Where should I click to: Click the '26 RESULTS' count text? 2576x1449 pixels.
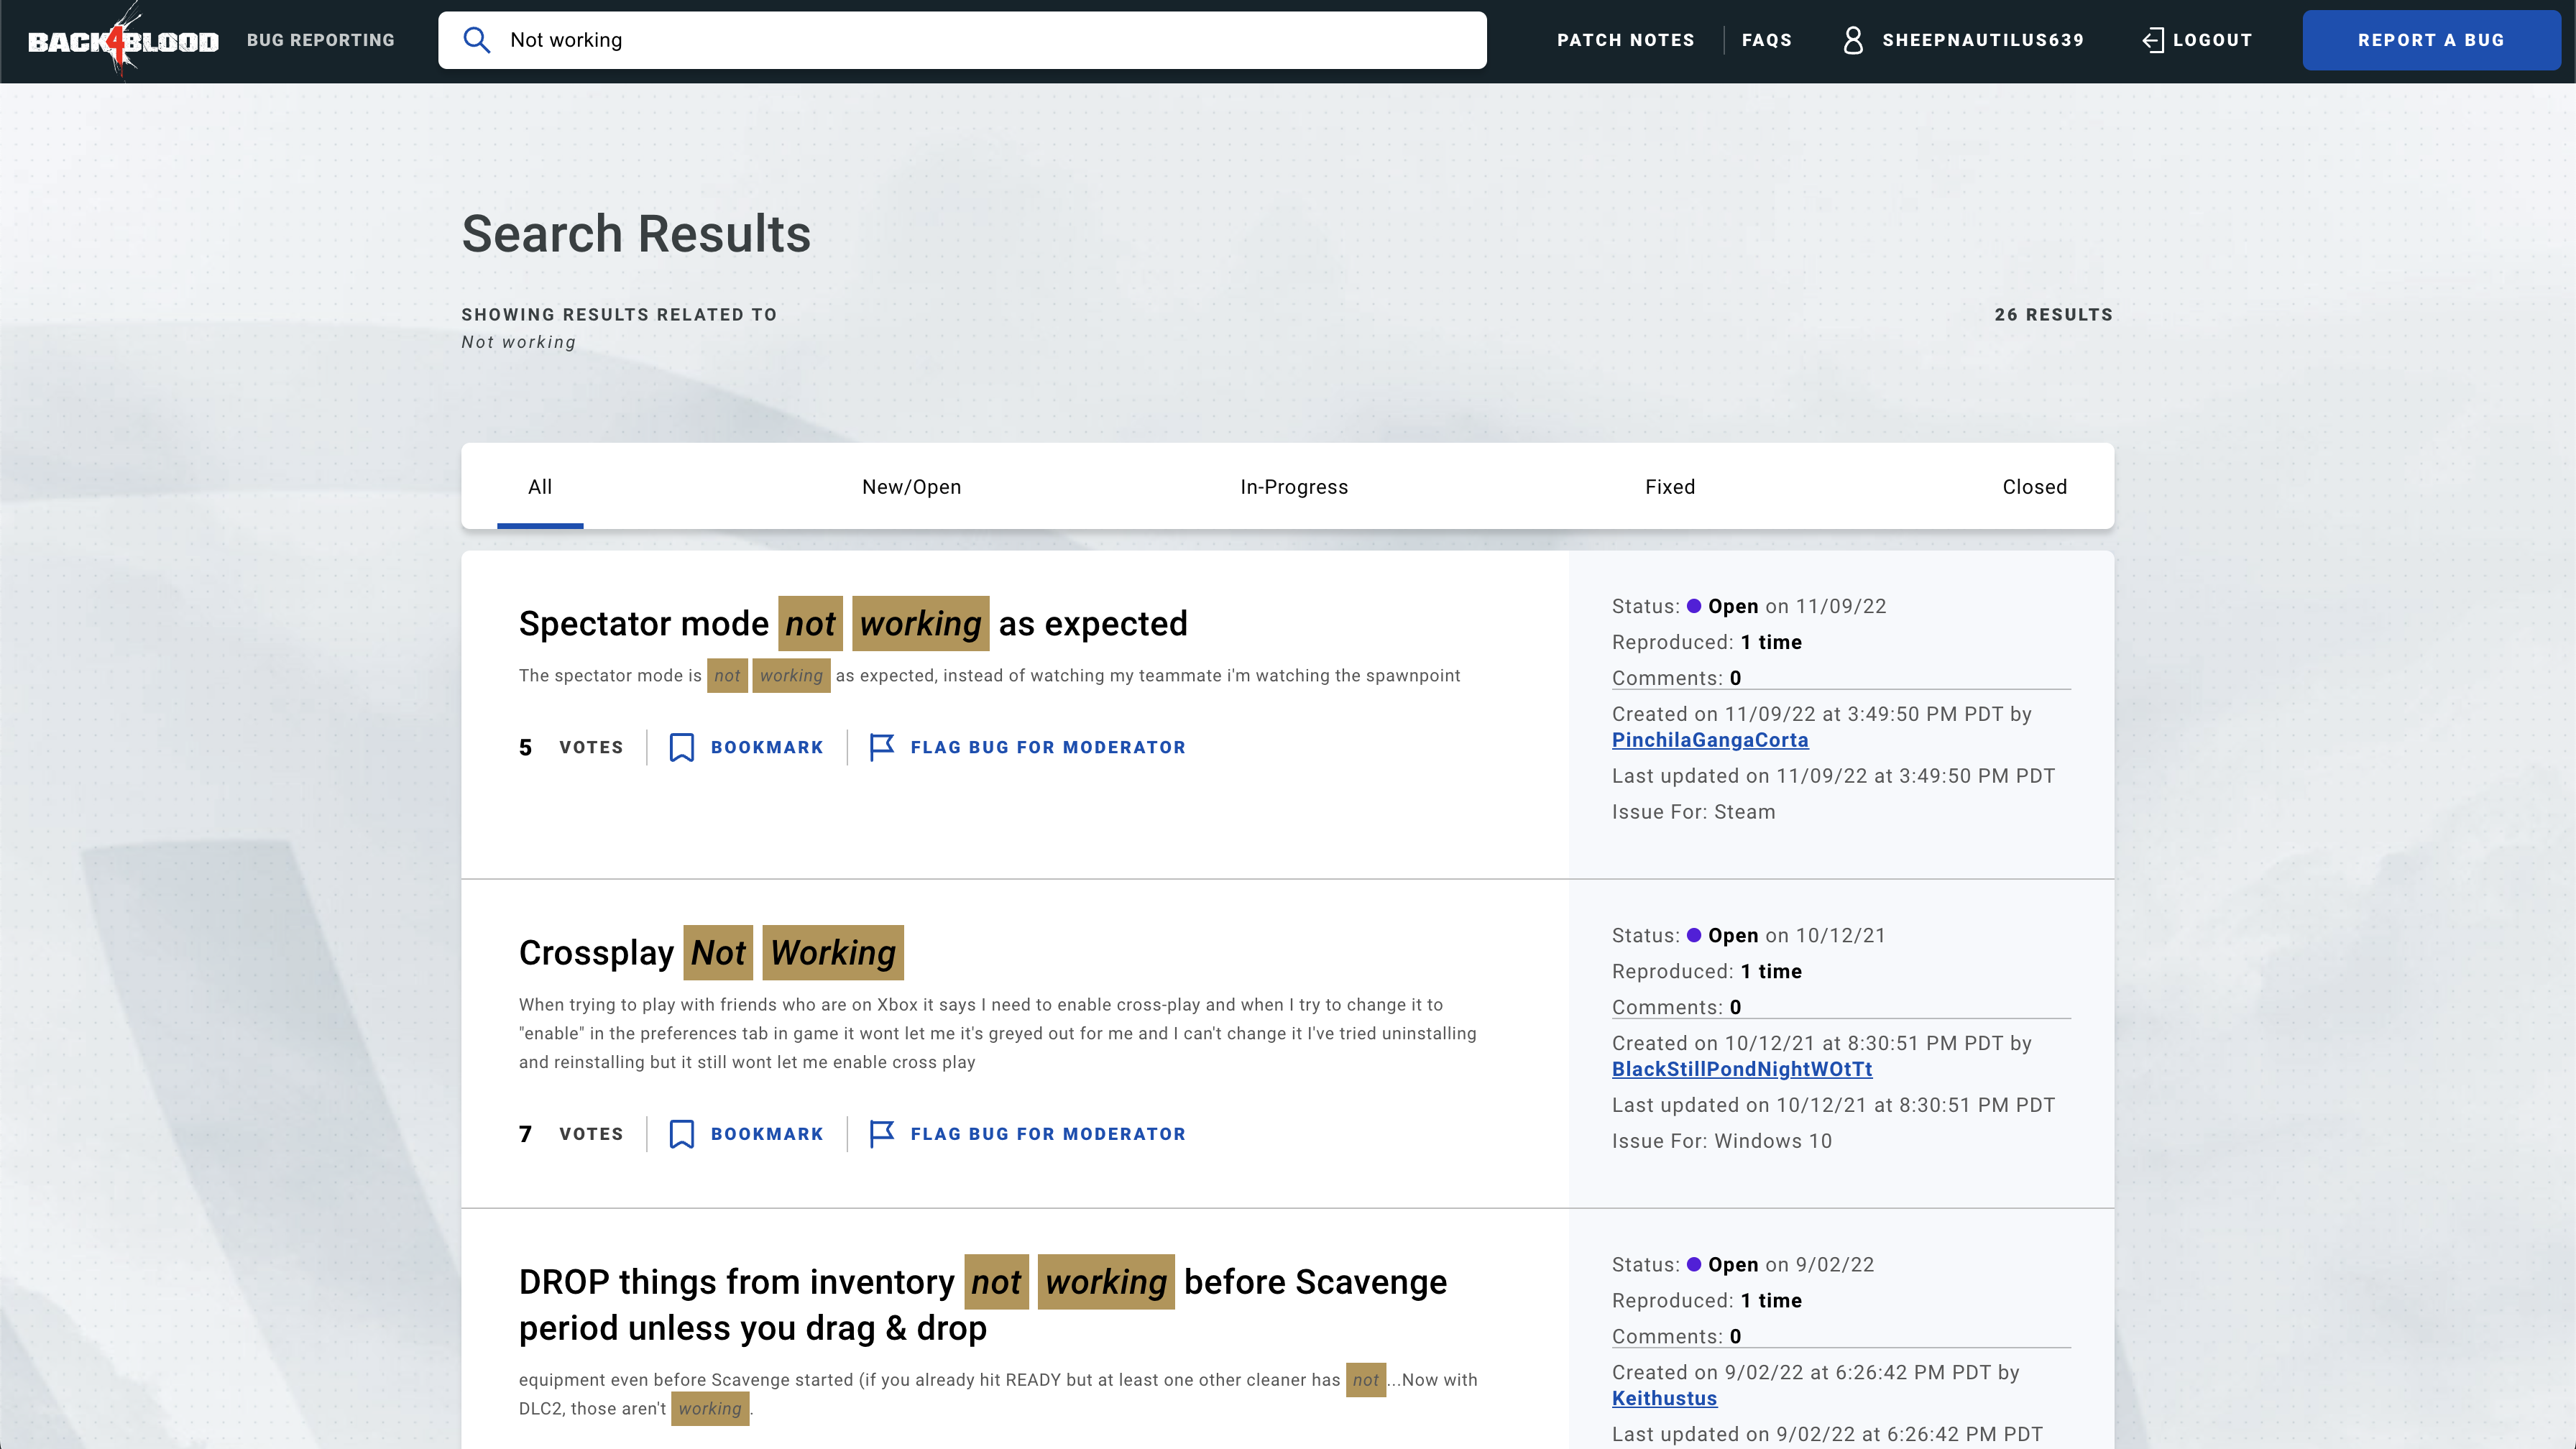[x=2053, y=315]
